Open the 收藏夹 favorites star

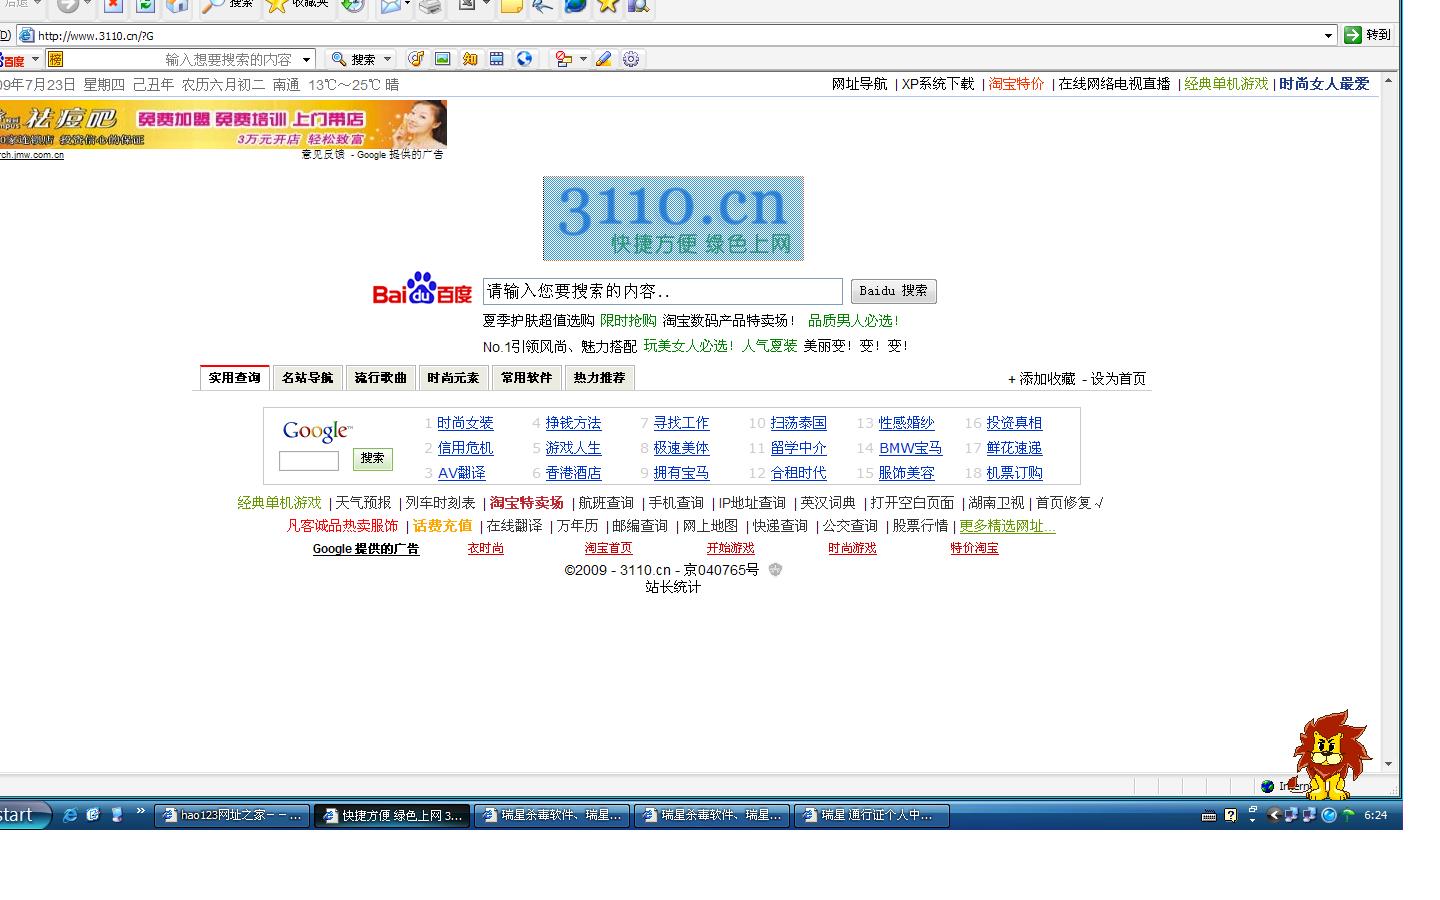coord(297,6)
